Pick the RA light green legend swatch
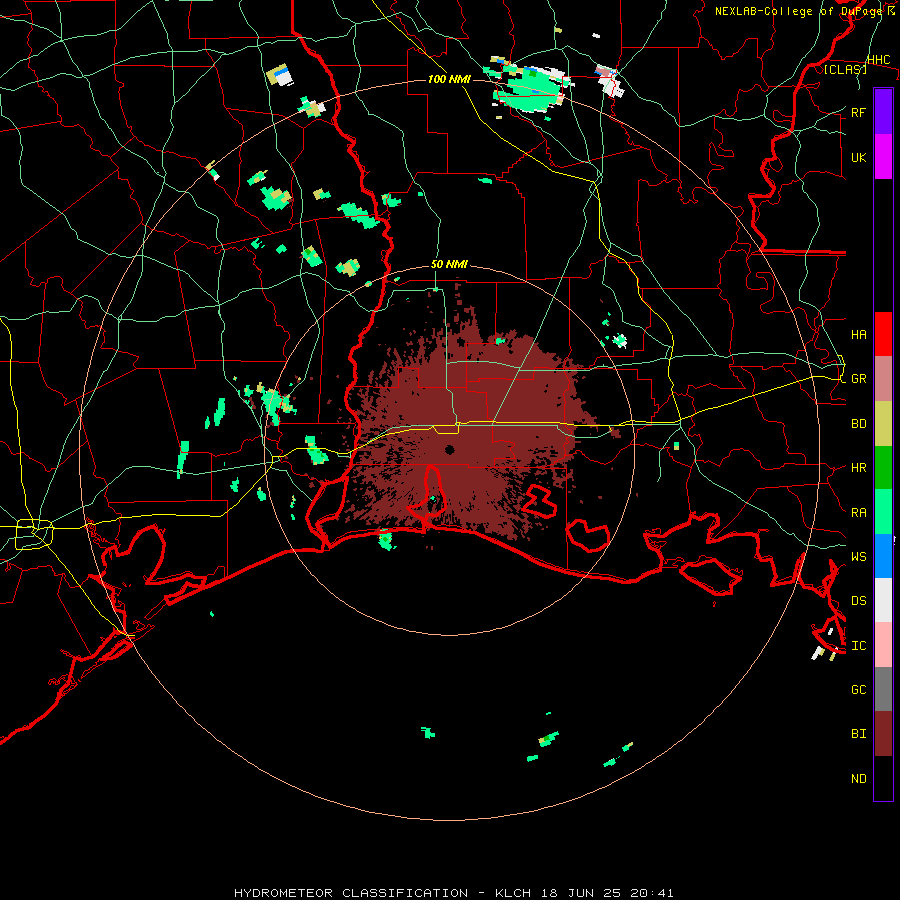 click(883, 511)
